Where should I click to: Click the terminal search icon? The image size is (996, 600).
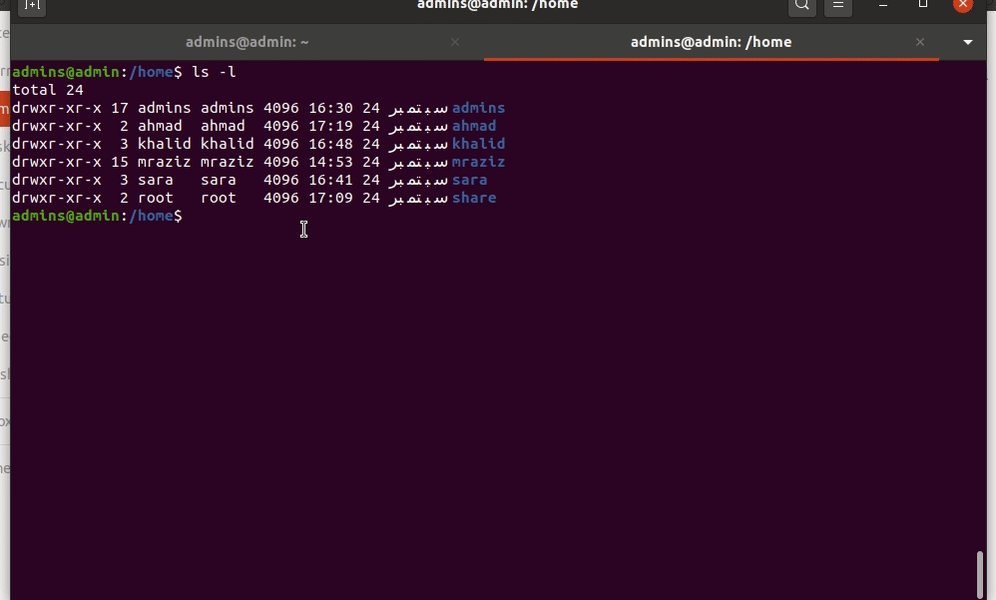tap(802, 5)
